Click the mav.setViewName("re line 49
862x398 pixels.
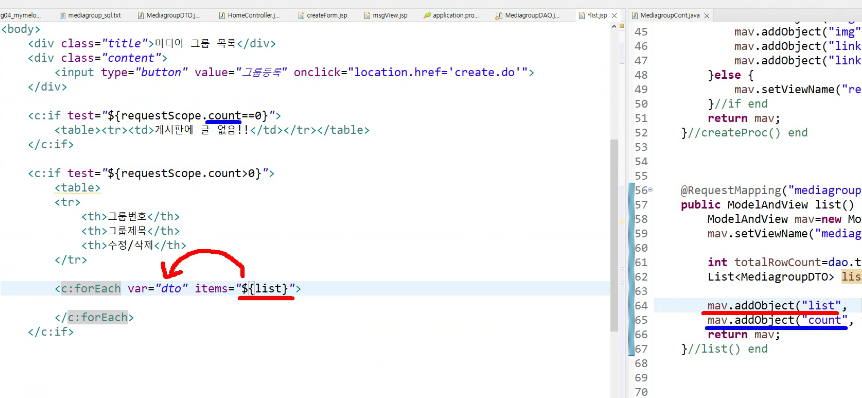(798, 89)
